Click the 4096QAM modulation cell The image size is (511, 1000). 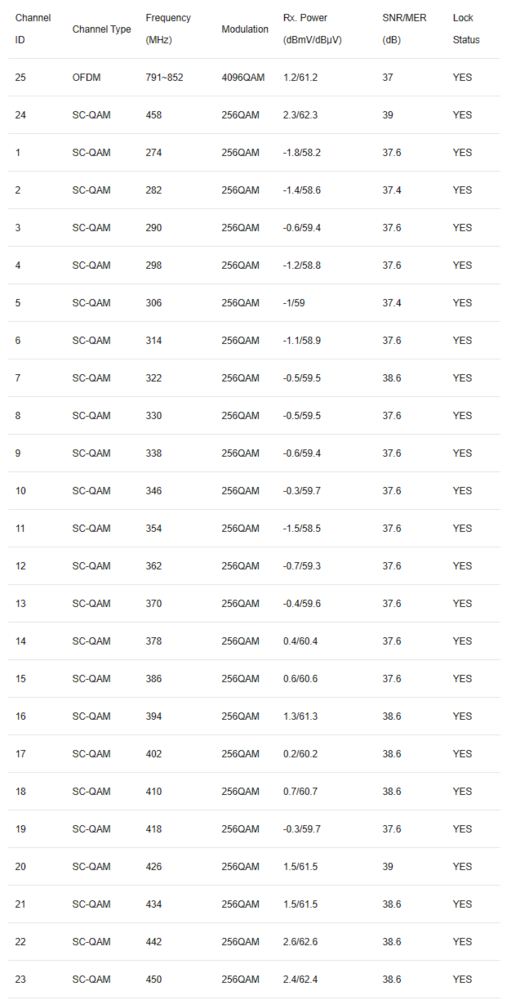click(x=242, y=77)
